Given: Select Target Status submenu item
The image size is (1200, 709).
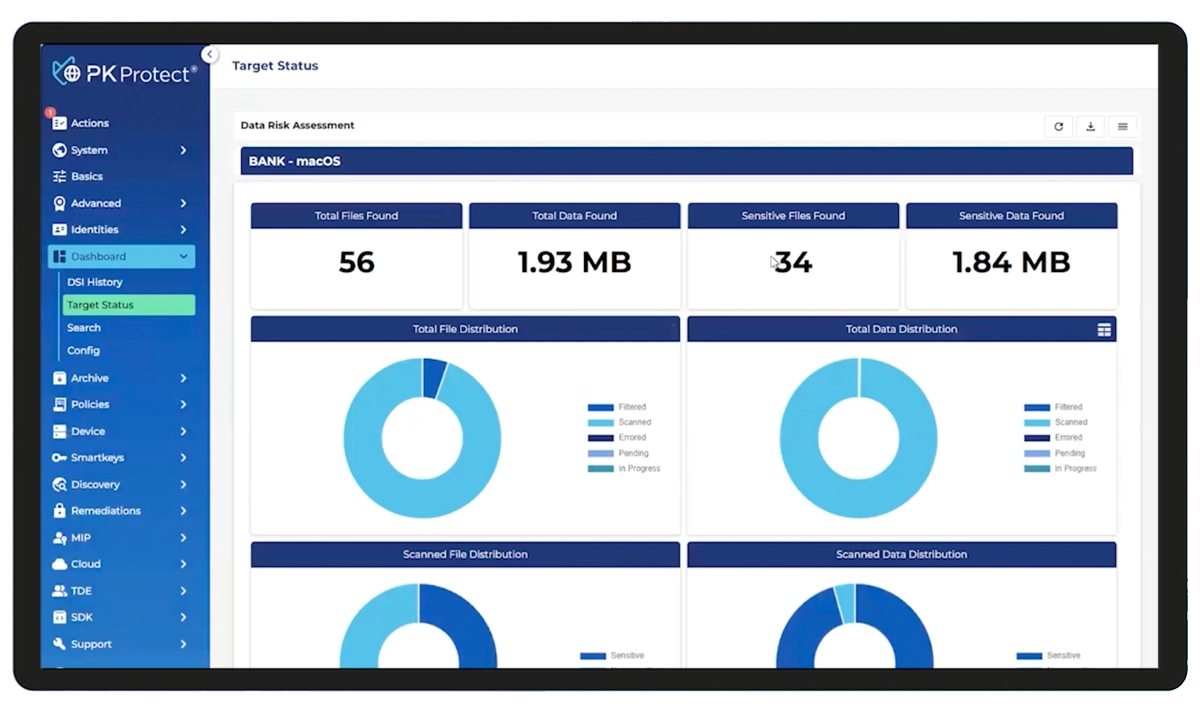Looking at the screenshot, I should tap(129, 305).
